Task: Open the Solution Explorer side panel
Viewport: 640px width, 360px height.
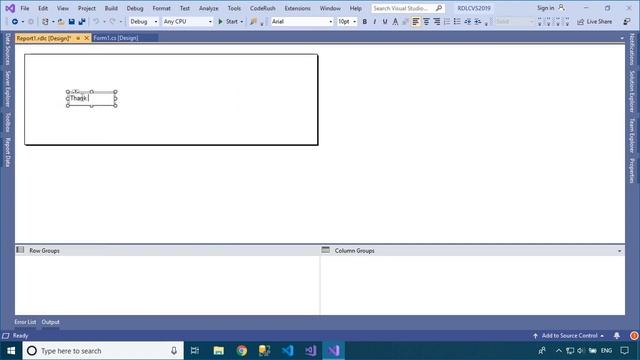Action: 632,91
